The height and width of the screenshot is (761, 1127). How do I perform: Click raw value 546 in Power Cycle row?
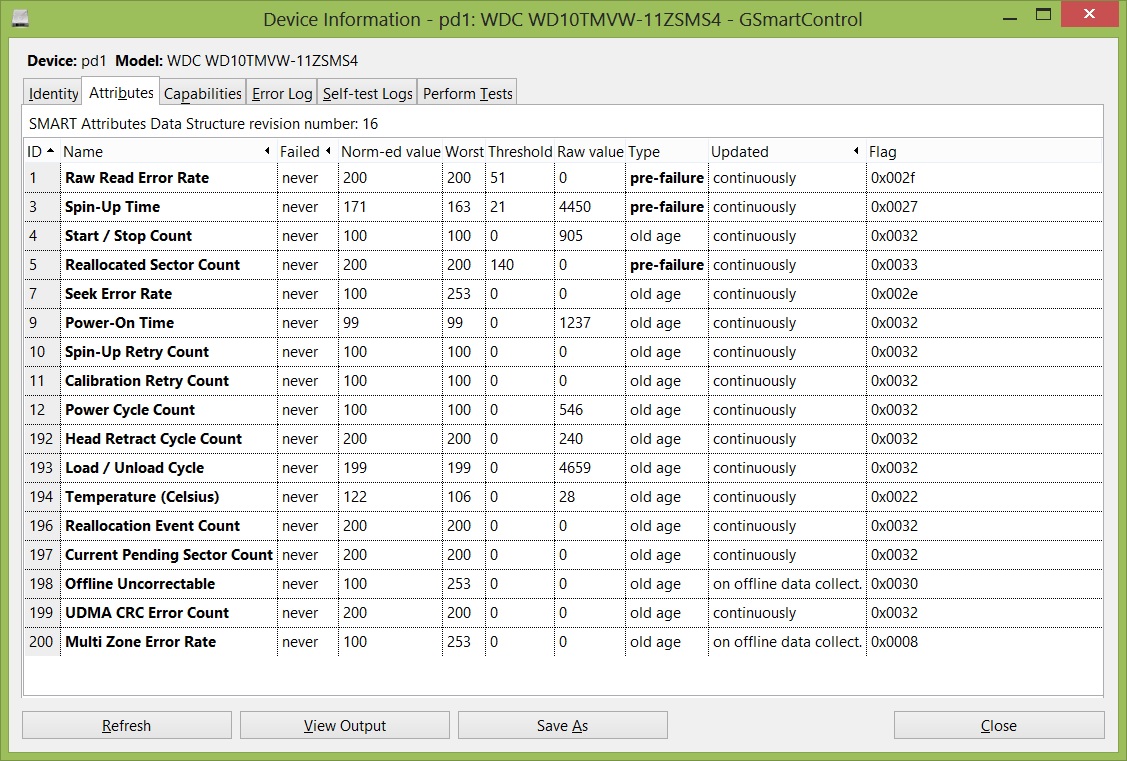click(571, 410)
